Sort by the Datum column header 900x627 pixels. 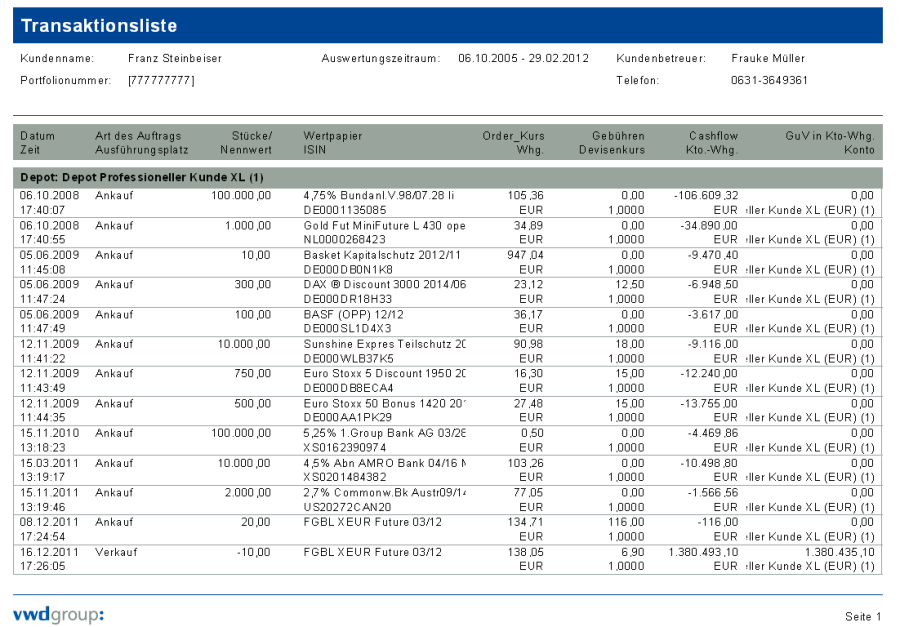click(37, 136)
